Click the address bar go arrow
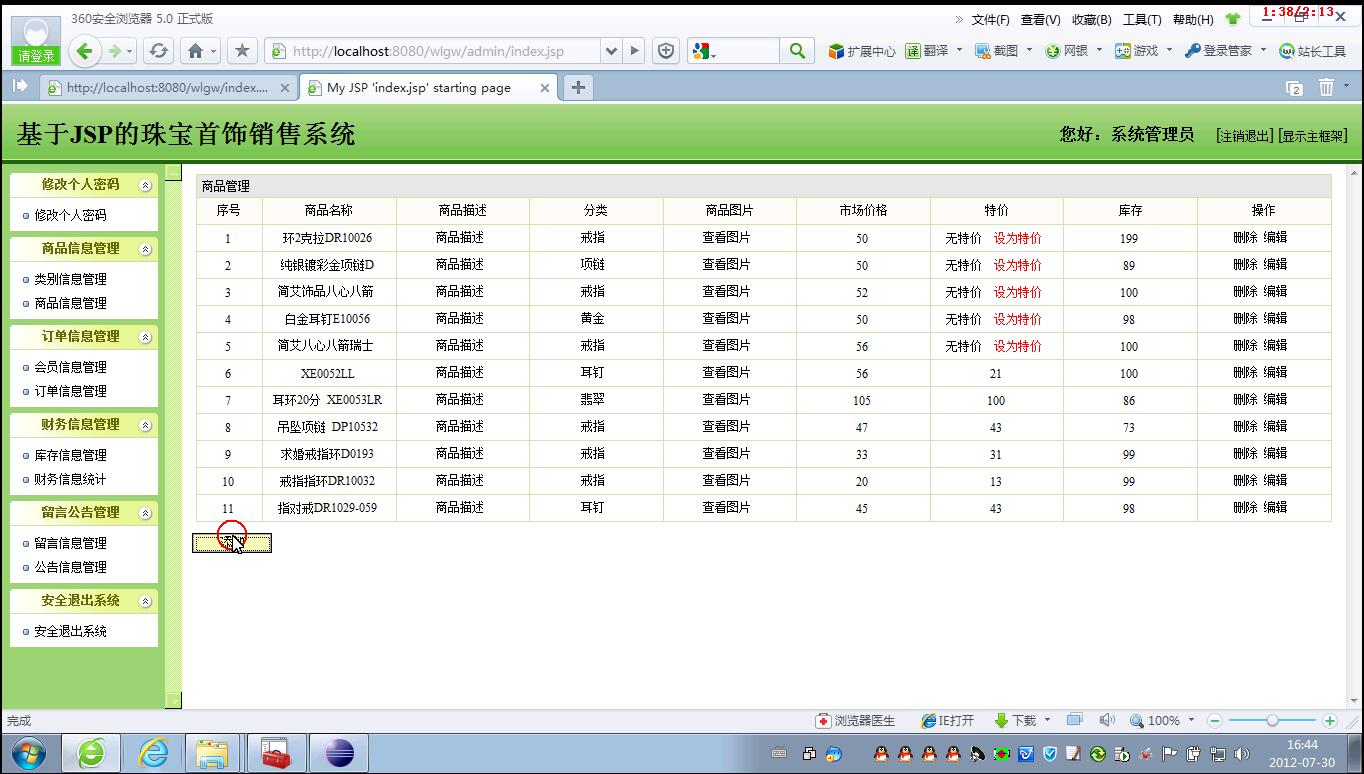The width and height of the screenshot is (1364, 774). (634, 51)
